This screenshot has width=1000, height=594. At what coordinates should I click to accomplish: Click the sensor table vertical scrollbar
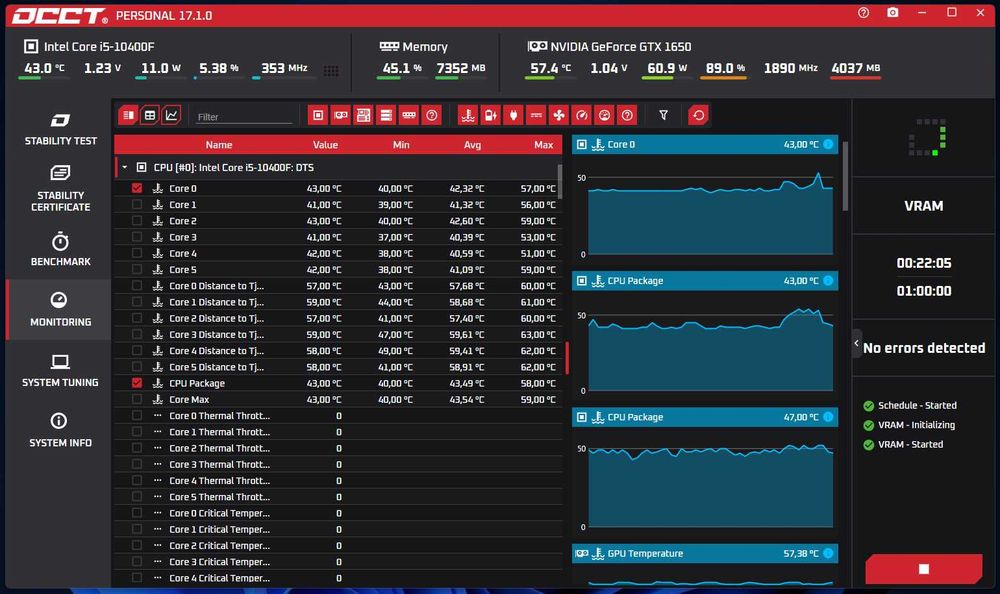[560, 182]
